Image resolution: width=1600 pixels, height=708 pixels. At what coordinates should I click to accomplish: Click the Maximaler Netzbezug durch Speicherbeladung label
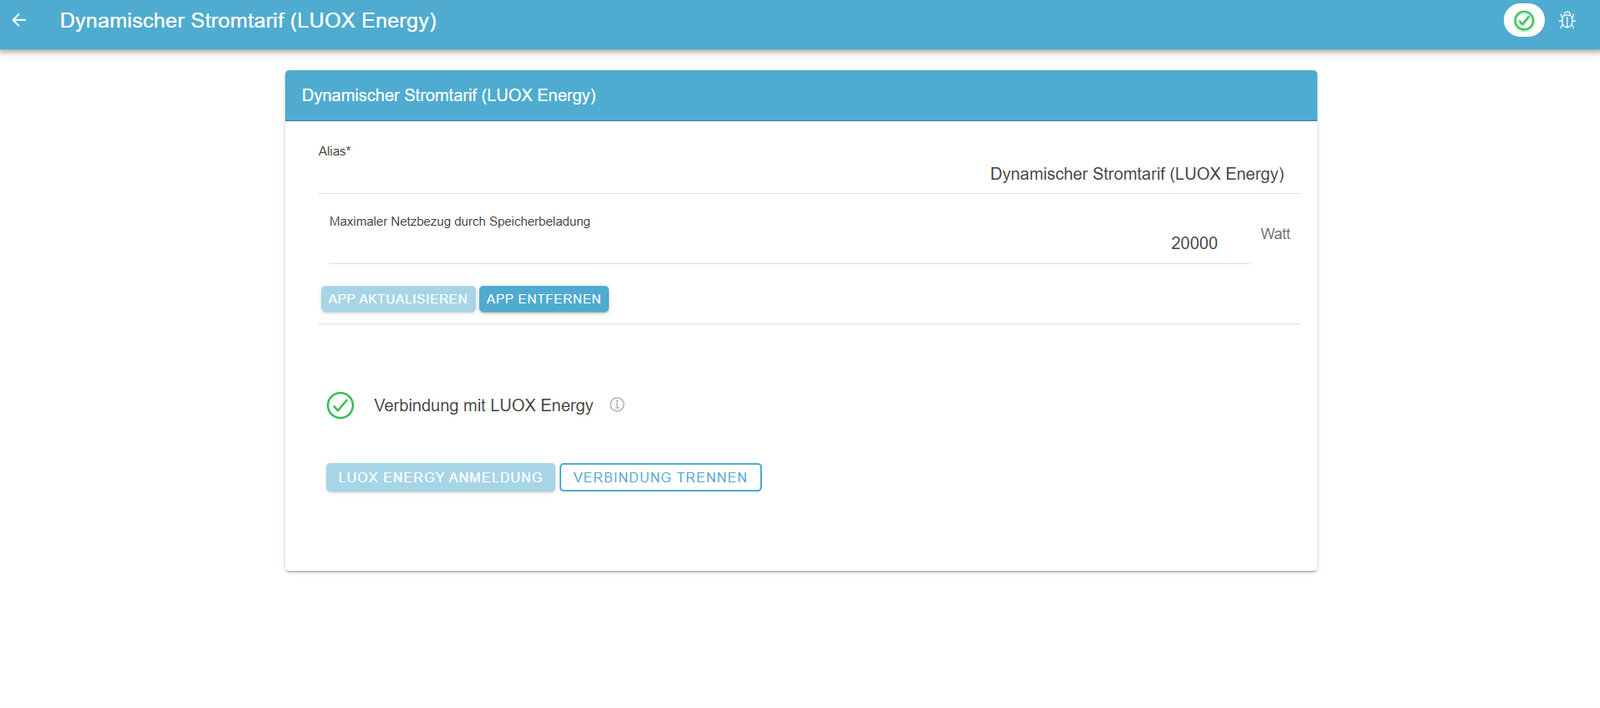tap(459, 221)
